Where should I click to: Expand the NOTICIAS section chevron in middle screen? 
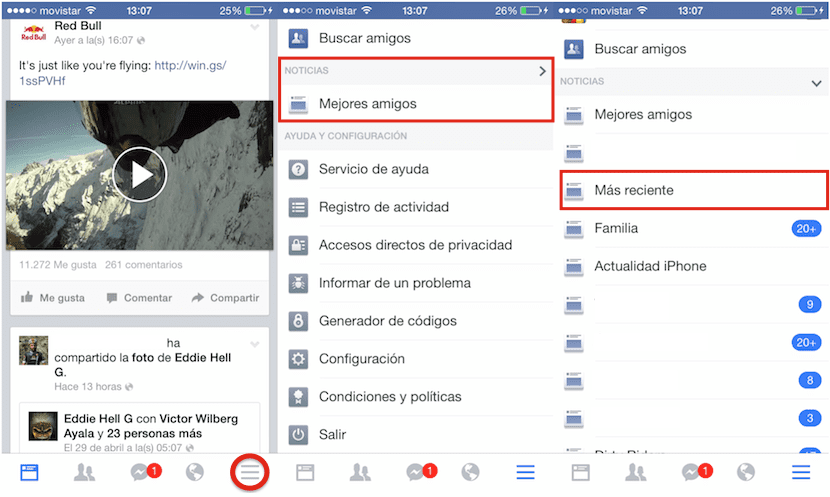[542, 71]
